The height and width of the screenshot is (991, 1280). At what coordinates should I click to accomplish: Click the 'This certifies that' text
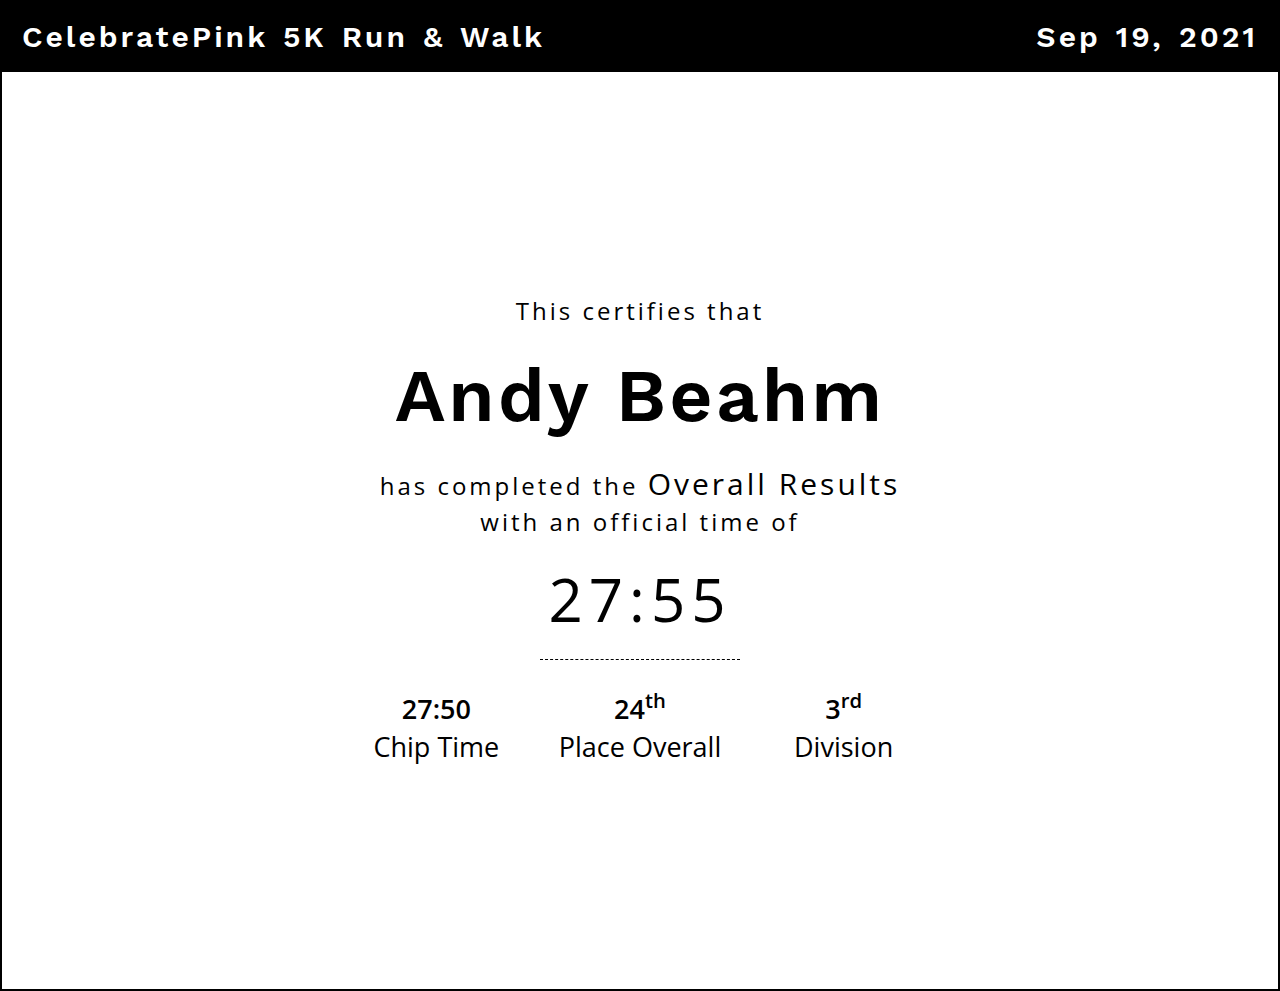[639, 312]
